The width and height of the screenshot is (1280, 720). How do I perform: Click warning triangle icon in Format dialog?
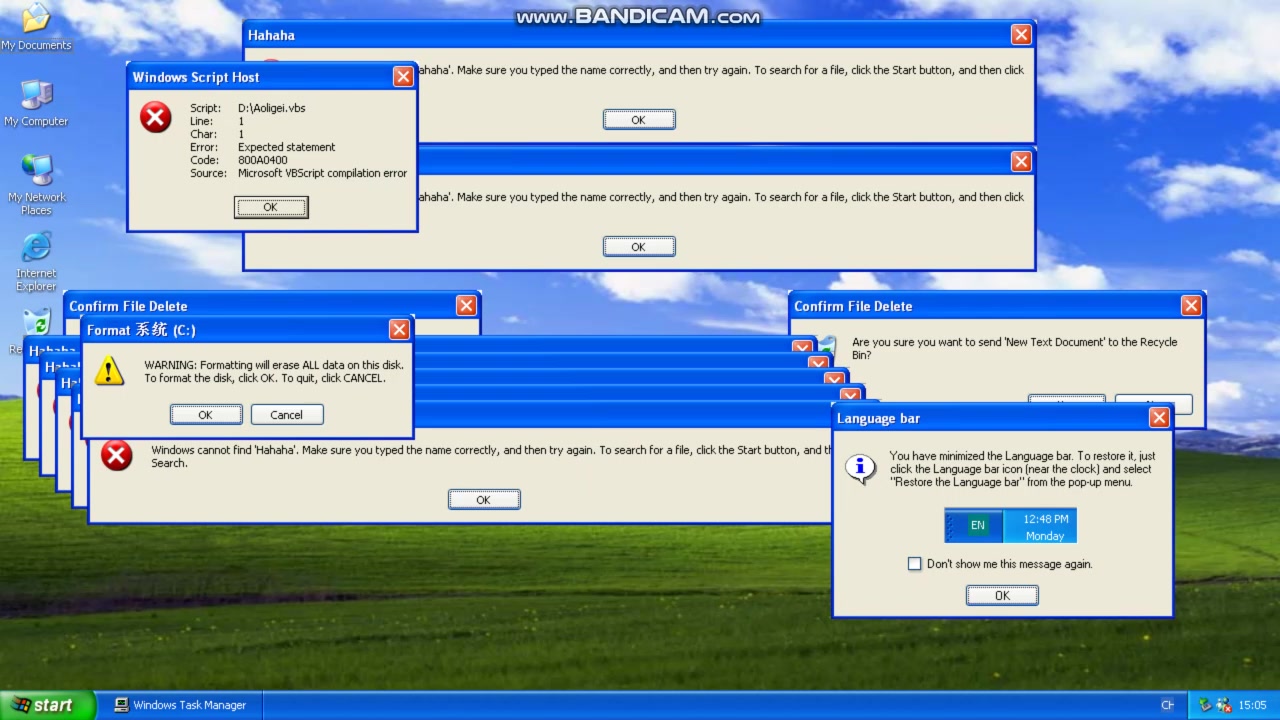[109, 371]
